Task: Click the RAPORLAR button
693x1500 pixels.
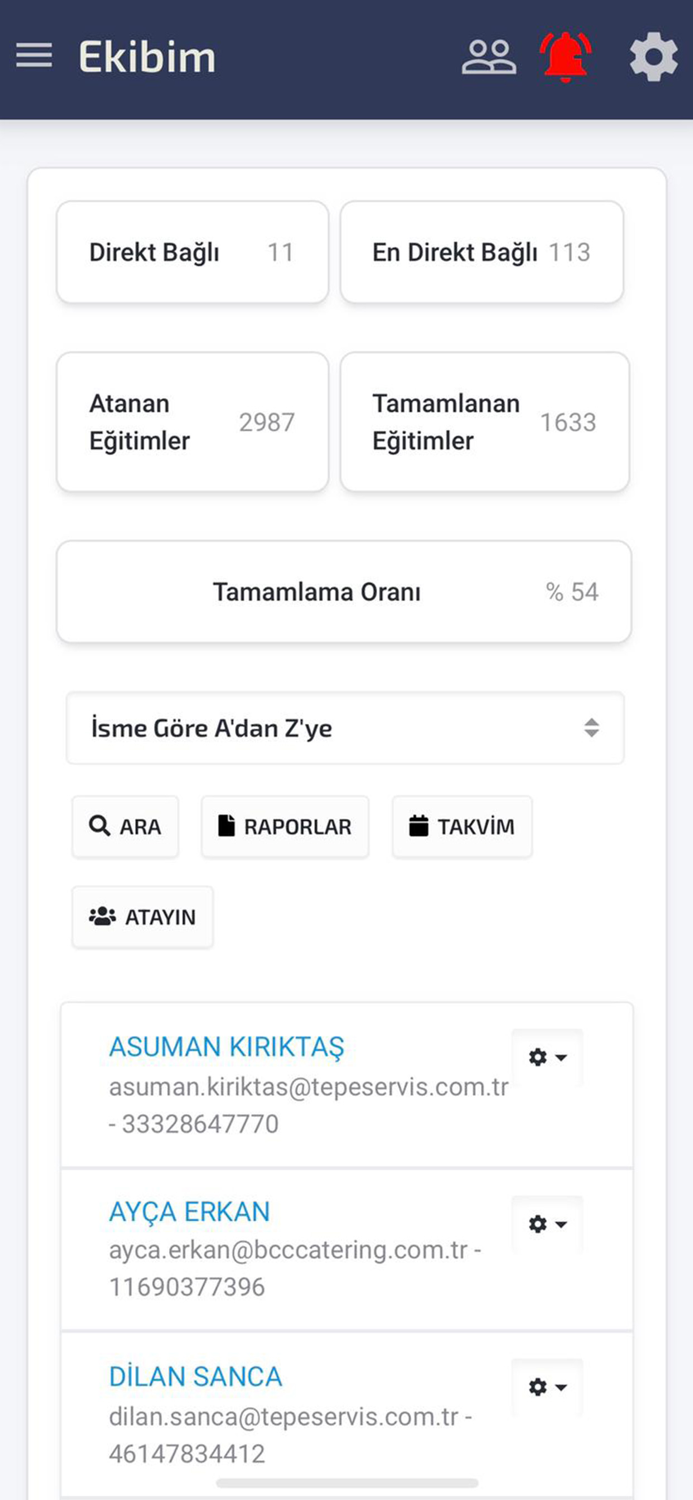Action: click(x=285, y=826)
